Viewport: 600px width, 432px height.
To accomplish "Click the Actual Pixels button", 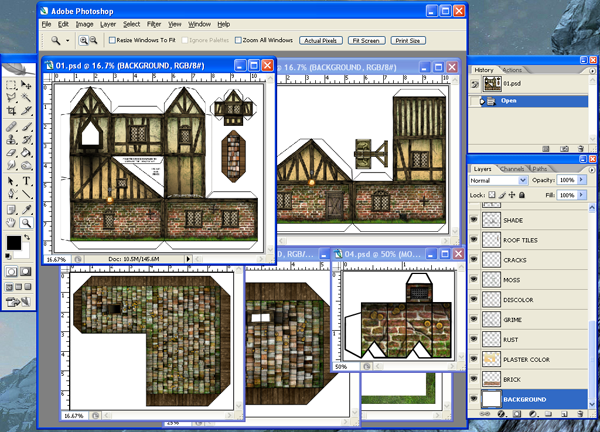I will coord(321,40).
